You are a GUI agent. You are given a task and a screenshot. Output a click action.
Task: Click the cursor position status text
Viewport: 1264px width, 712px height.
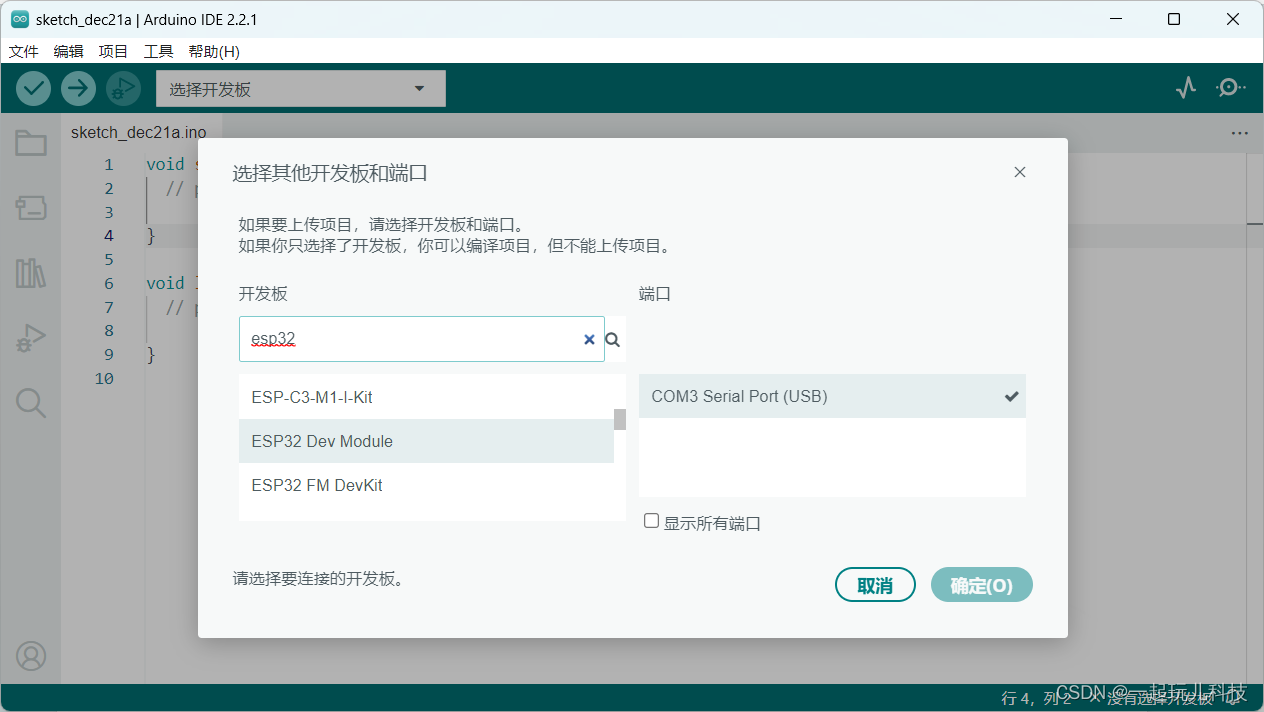tap(1035, 698)
